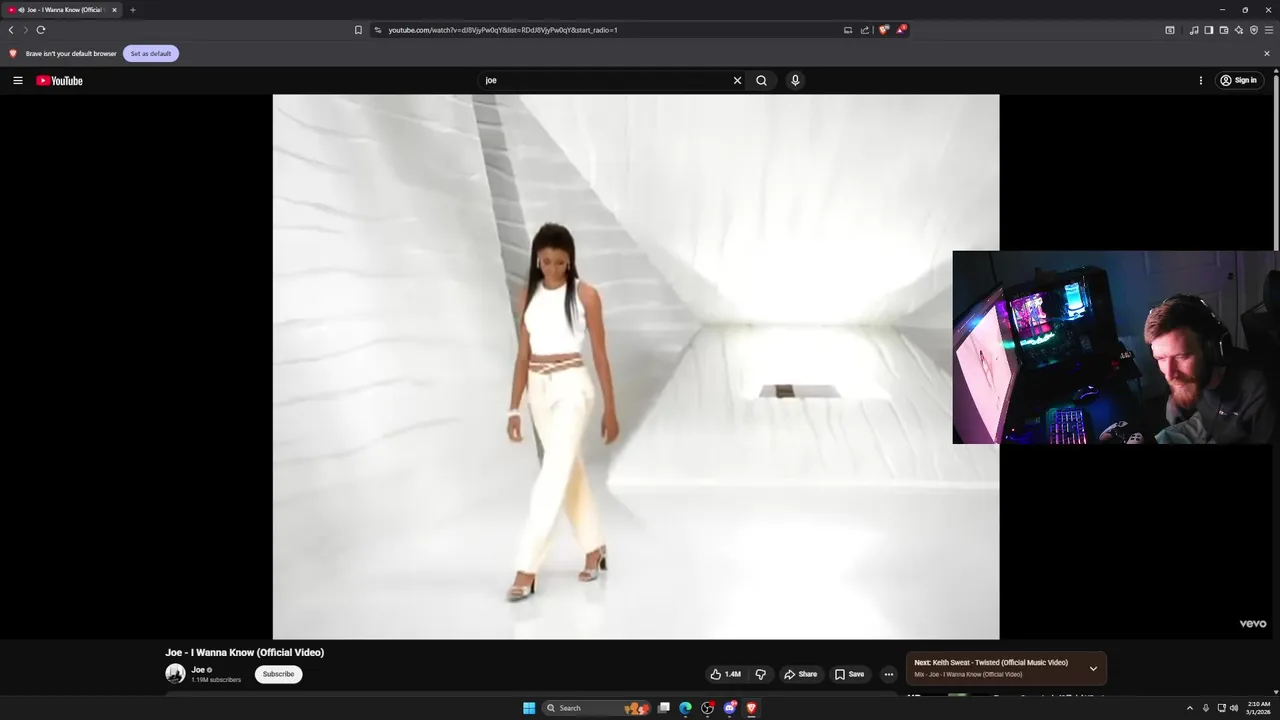The height and width of the screenshot is (720, 1280).
Task: Share the Joe I Wanna Know video
Action: tap(800, 674)
